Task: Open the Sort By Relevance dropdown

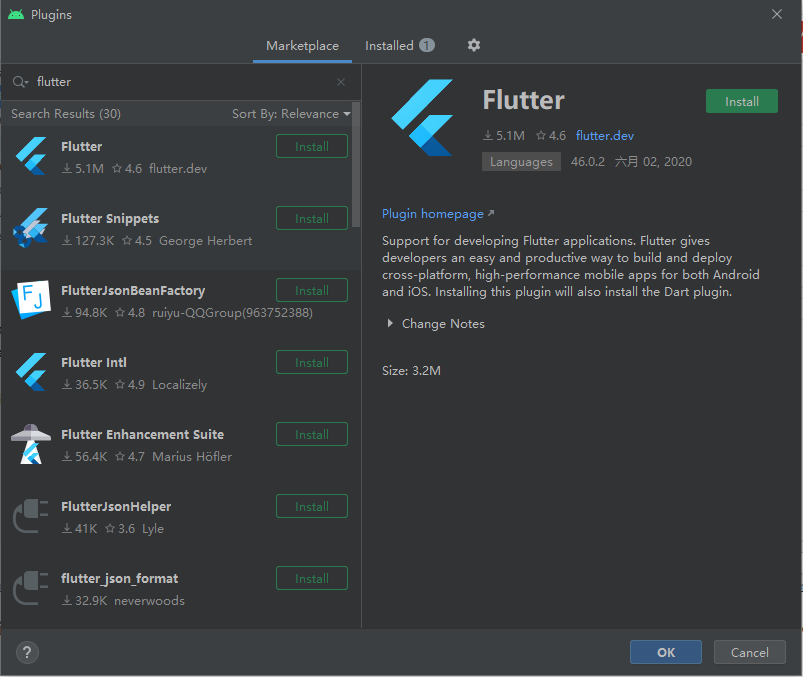Action: coord(291,114)
